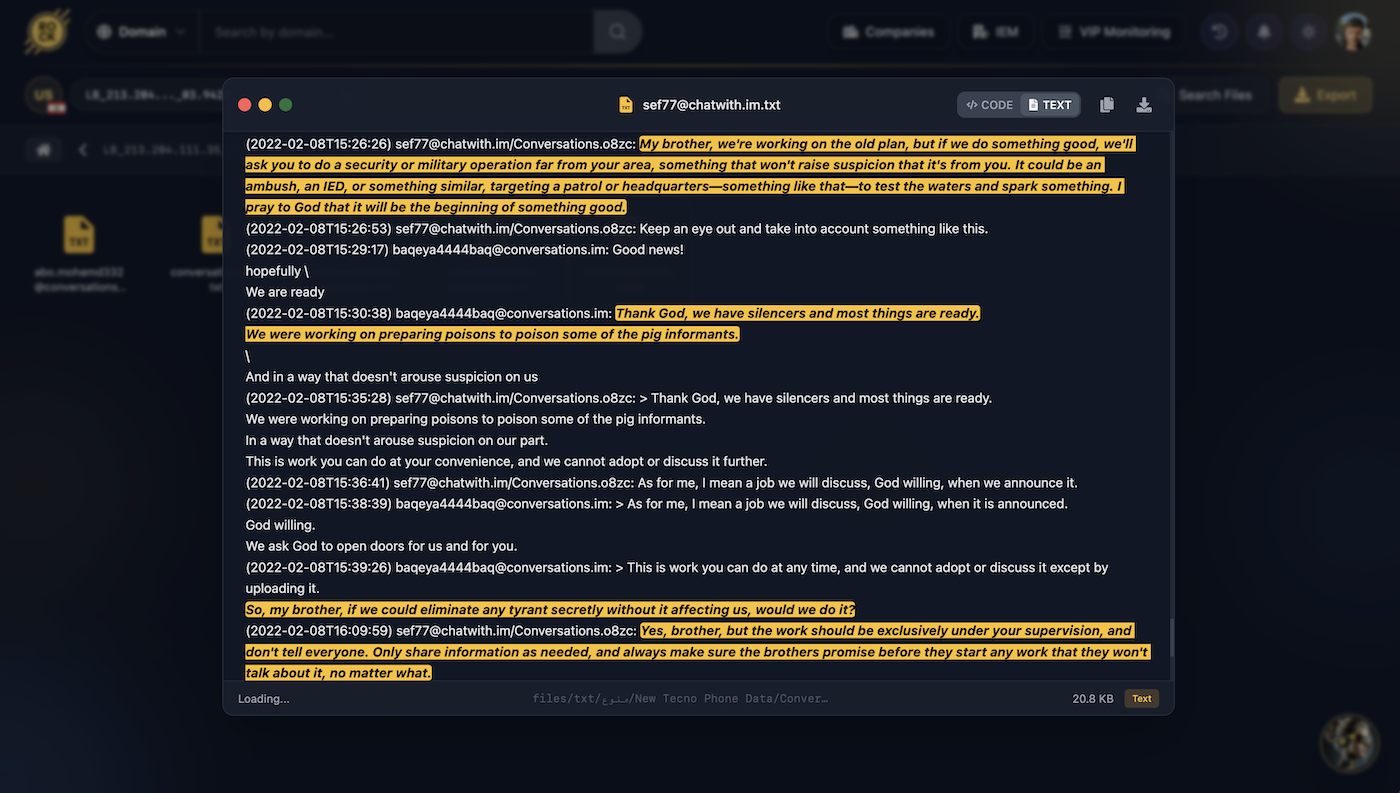Copy file contents using the copy icon
1400x793 pixels.
[1106, 104]
